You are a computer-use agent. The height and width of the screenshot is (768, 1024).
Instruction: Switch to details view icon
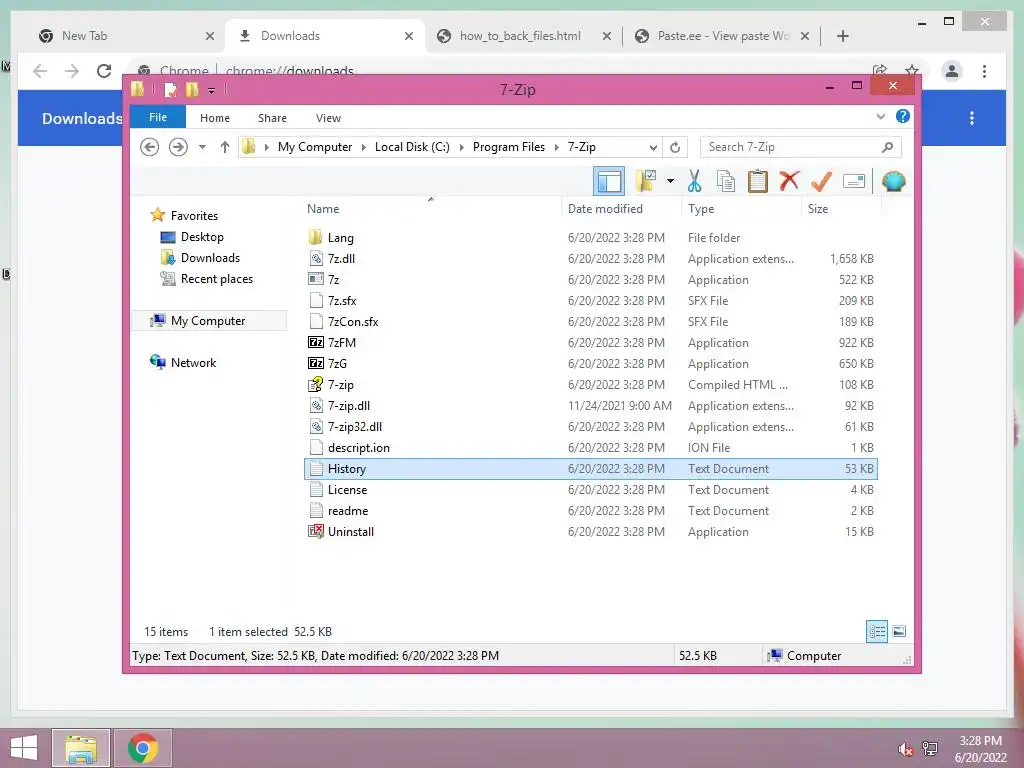tap(876, 631)
